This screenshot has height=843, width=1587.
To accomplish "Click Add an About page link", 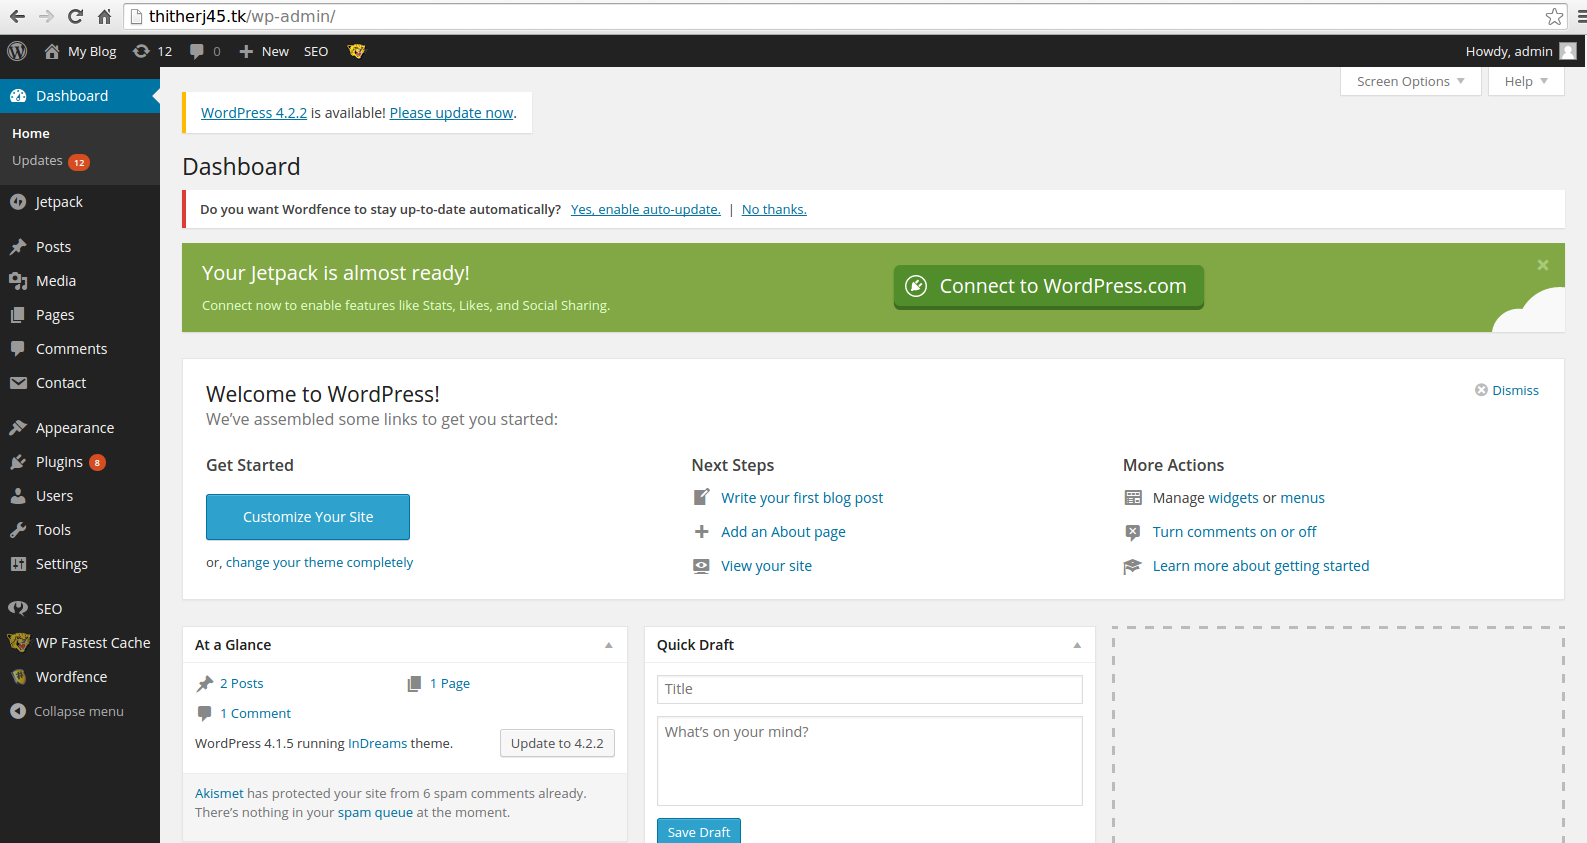I will pos(783,532).
